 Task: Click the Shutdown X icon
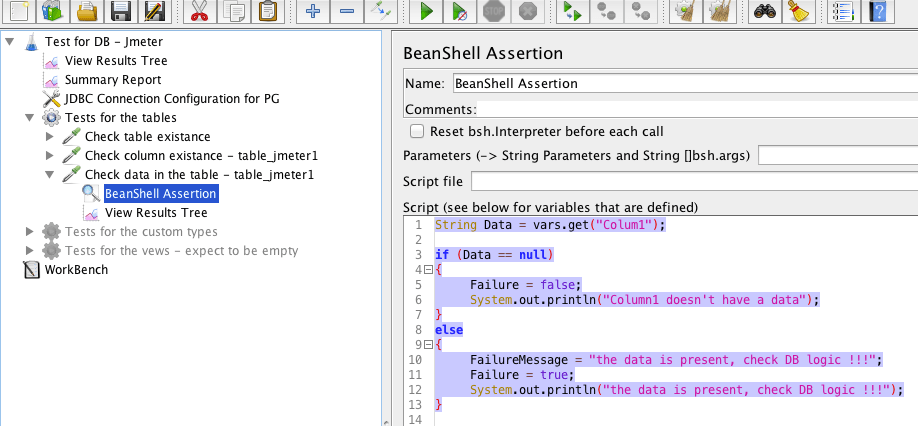coord(528,11)
